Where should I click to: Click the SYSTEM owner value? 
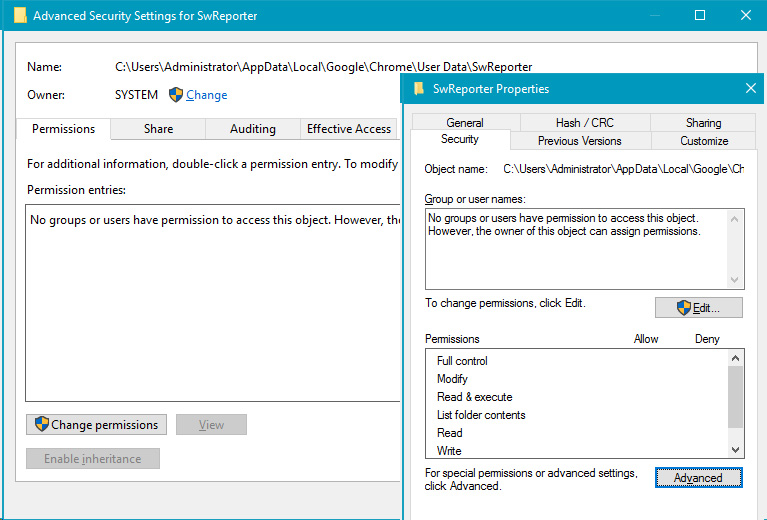pyautogui.click(x=136, y=94)
